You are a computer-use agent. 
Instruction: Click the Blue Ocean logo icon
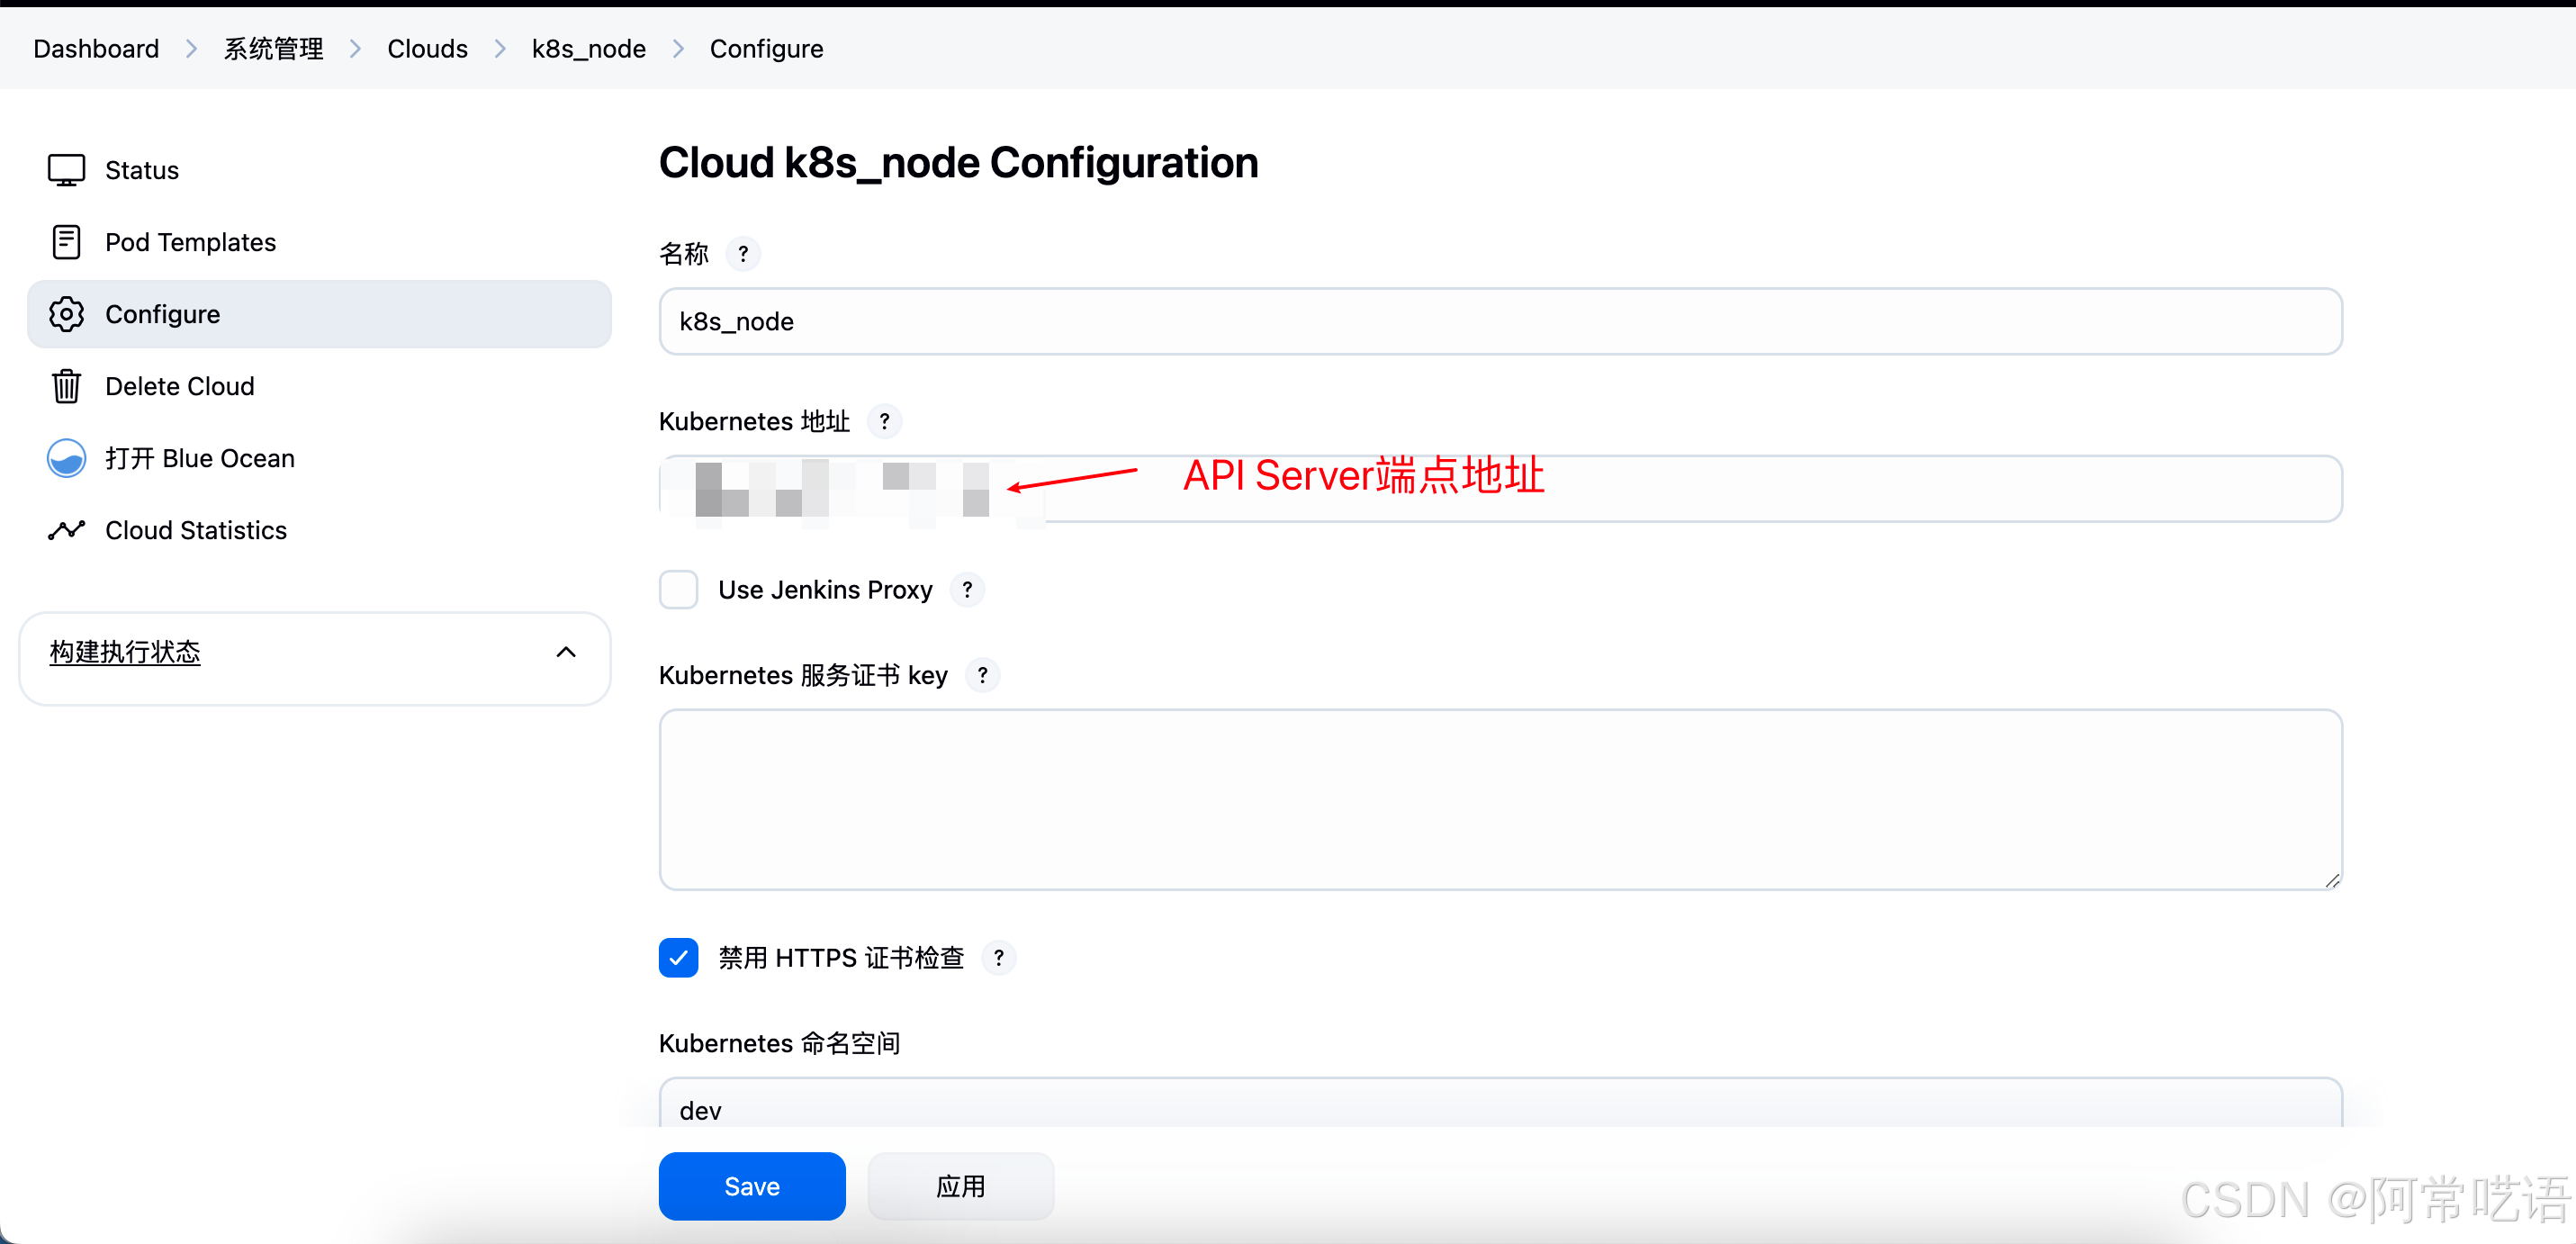pyautogui.click(x=66, y=458)
